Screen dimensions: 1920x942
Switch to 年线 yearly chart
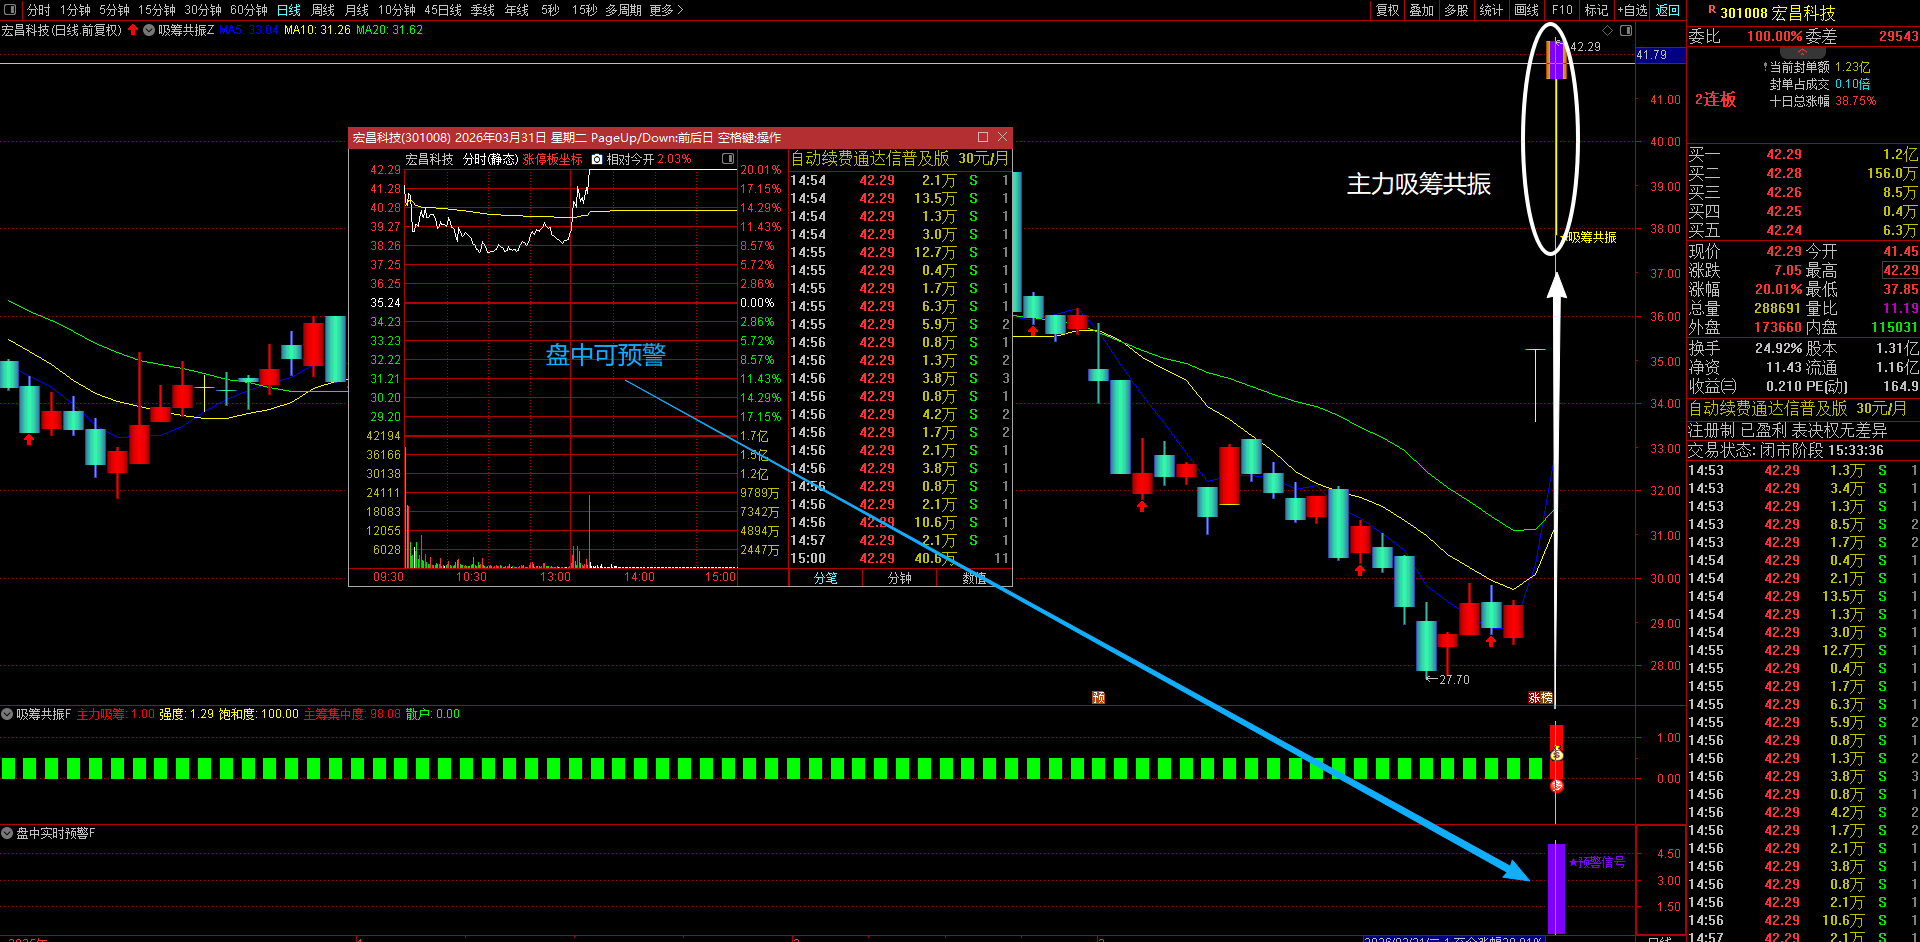(517, 10)
